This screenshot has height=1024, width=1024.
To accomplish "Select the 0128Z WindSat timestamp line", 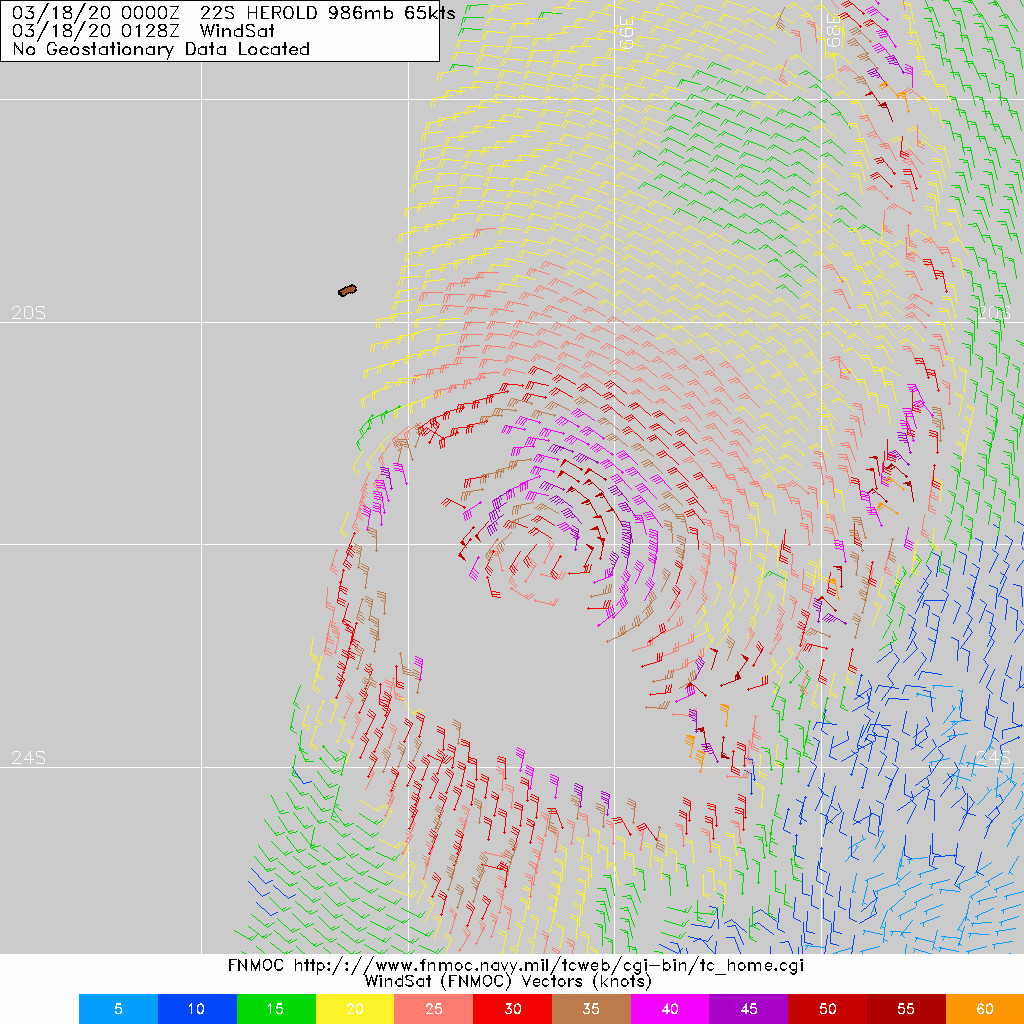I will click(x=145, y=31).
